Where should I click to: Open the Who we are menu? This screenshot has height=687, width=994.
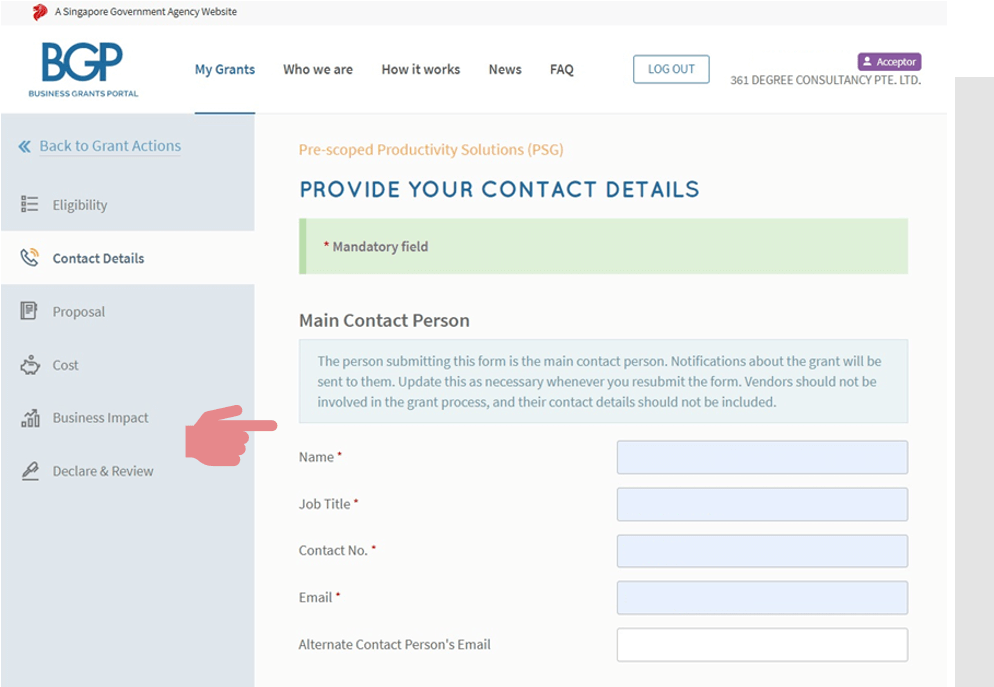[x=317, y=69]
